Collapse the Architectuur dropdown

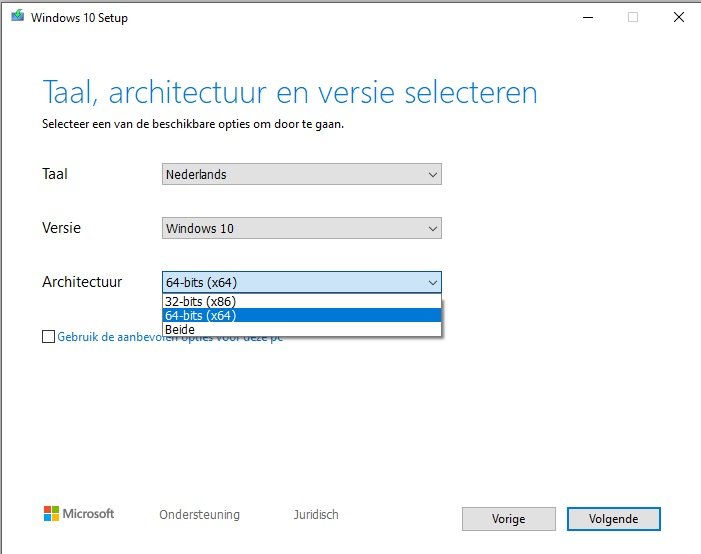pyautogui.click(x=302, y=282)
